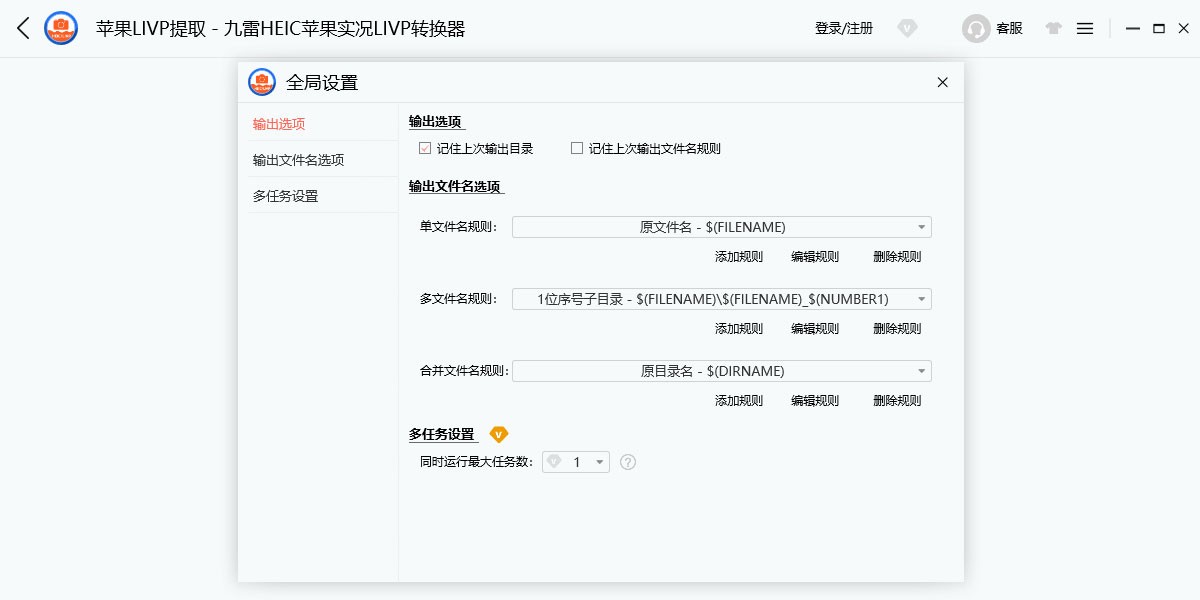1200x600 pixels.
Task: Open the hamburger main menu
Action: pos(1085,29)
